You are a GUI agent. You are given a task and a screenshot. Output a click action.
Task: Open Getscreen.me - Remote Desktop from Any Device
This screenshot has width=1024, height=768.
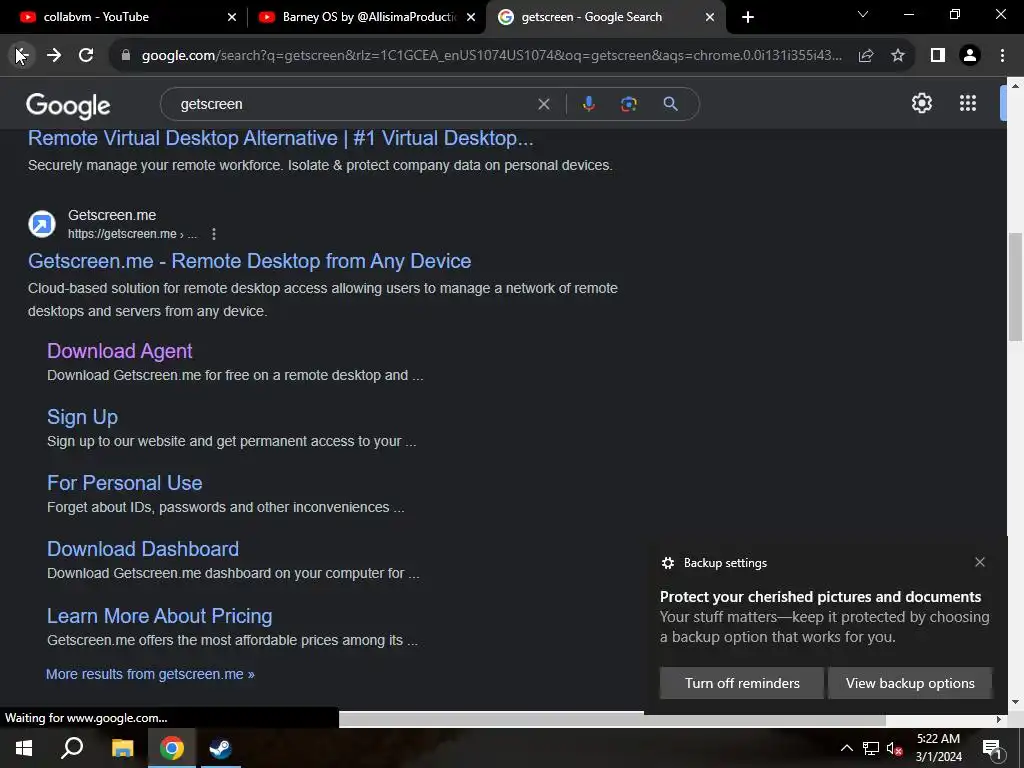249,261
